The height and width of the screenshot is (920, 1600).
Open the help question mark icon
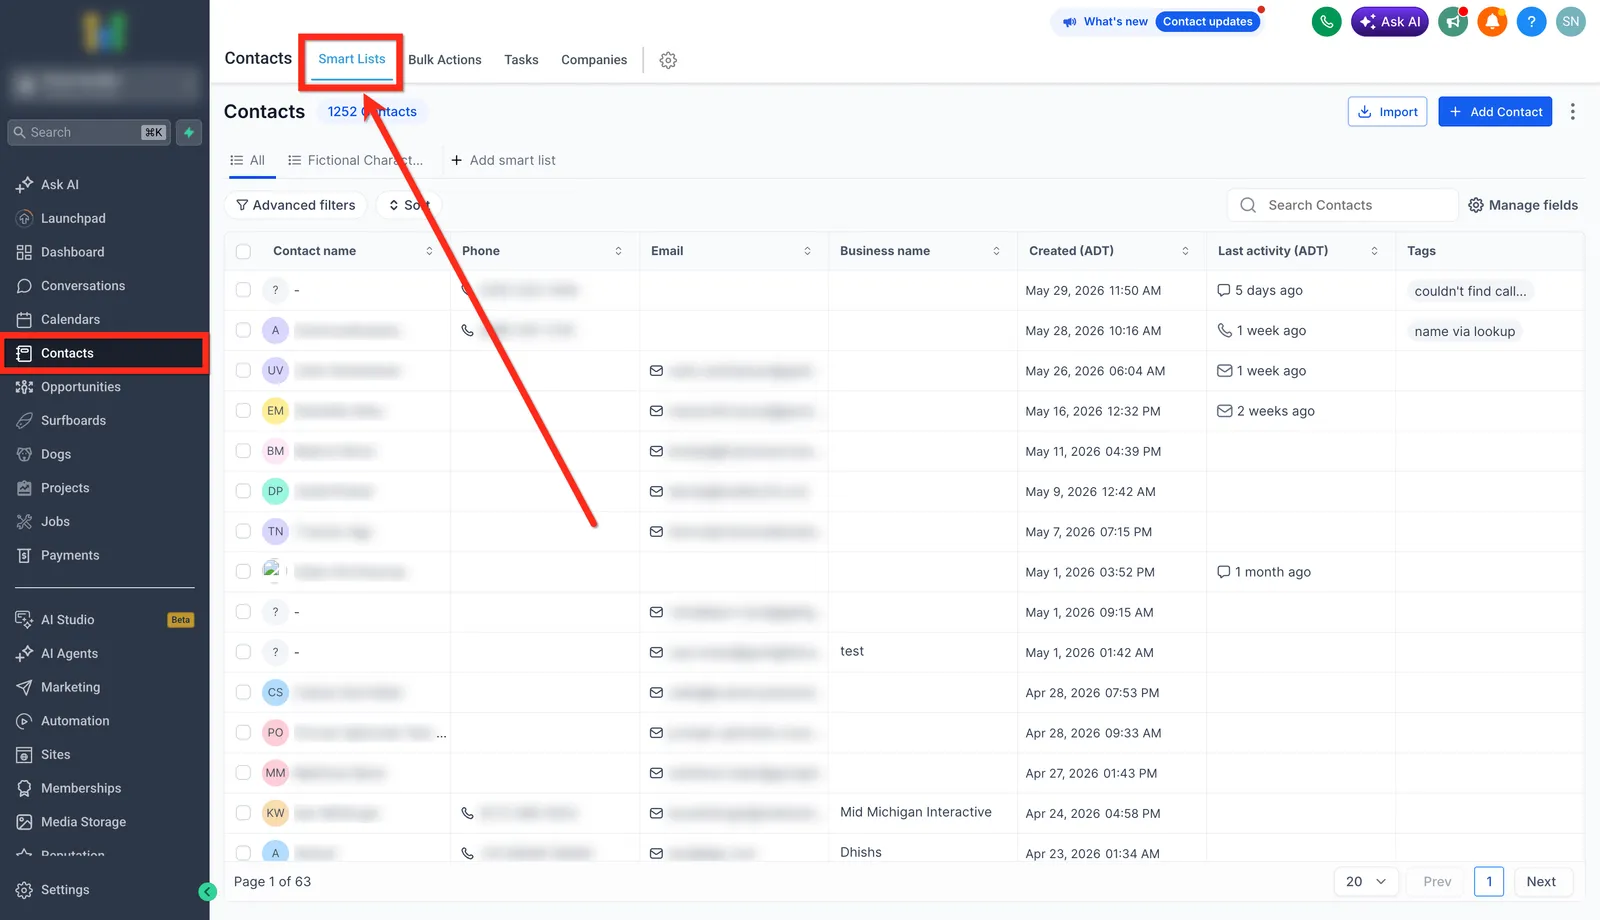[1531, 21]
